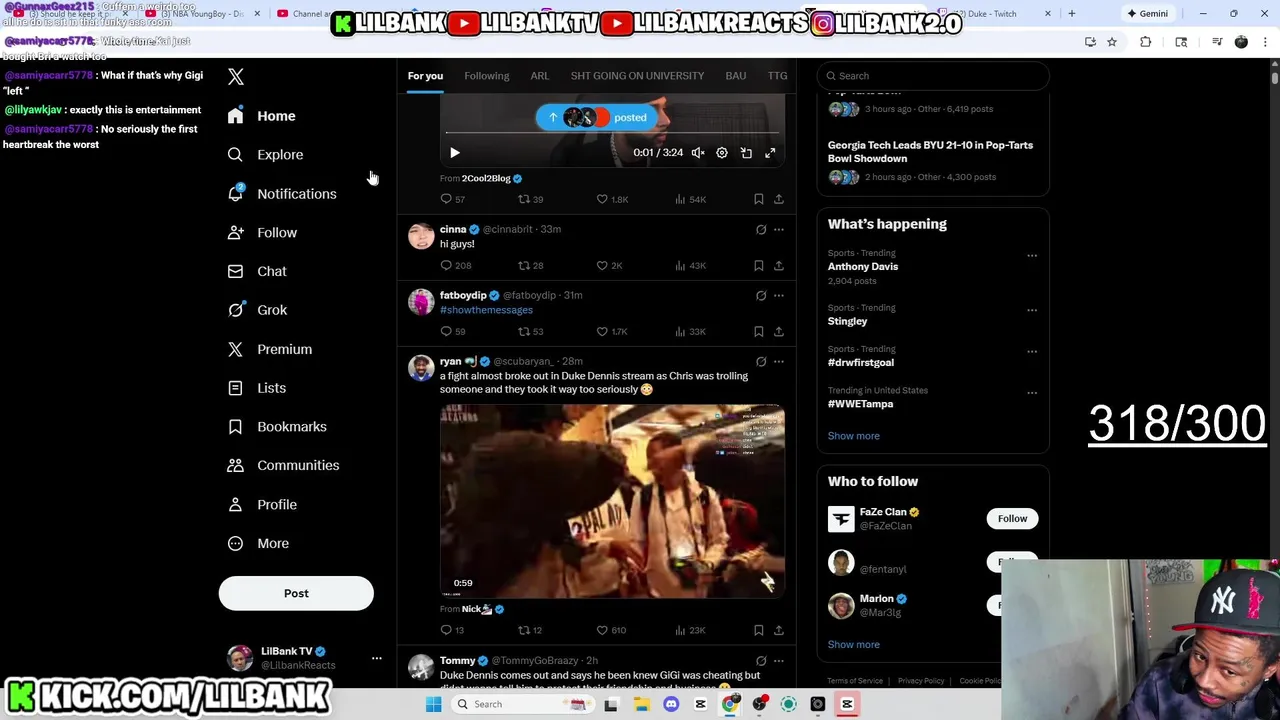Bookmark this page with the star icon
Viewport: 1280px width, 720px height.
point(1111,42)
